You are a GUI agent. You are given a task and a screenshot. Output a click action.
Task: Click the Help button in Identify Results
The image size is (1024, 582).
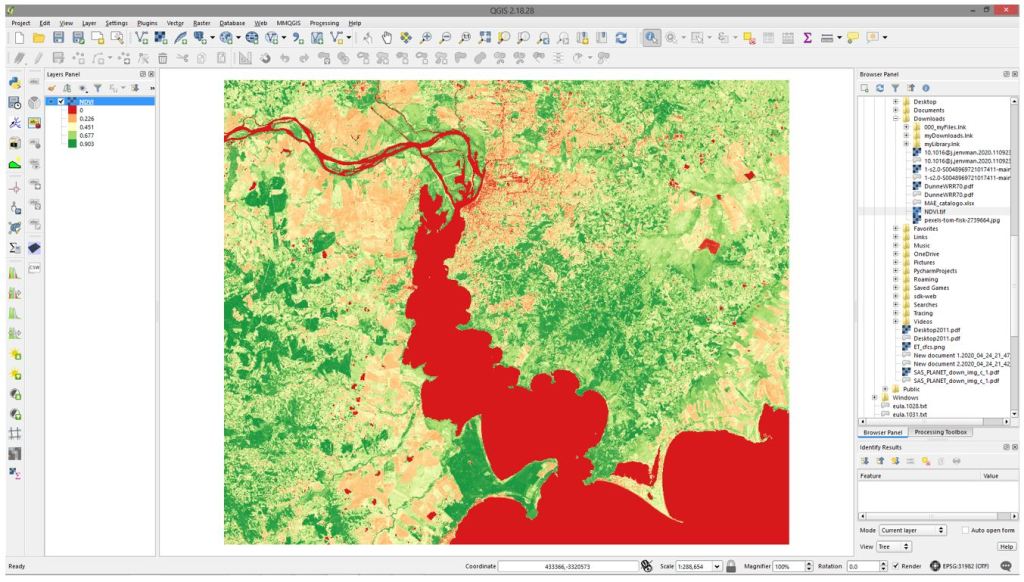(x=1006, y=546)
